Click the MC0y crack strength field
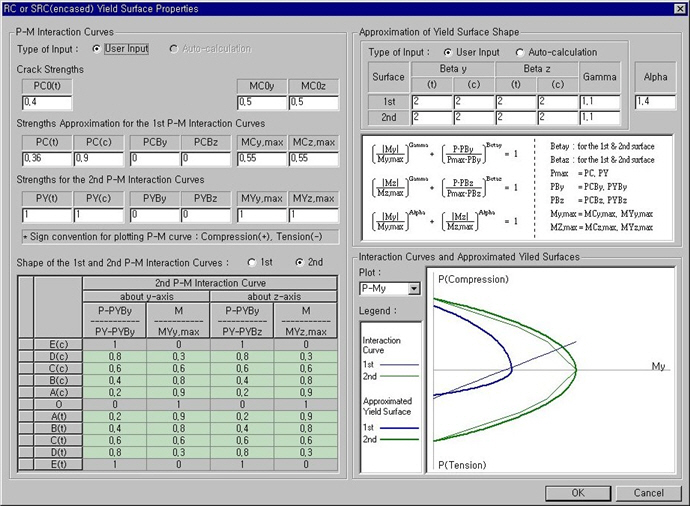This screenshot has height=506, width=690. [x=260, y=102]
